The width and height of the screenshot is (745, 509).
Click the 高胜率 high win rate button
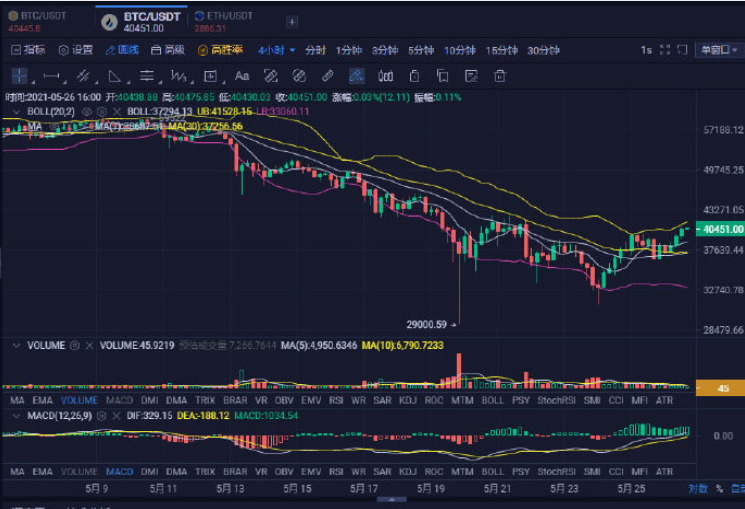(x=220, y=50)
